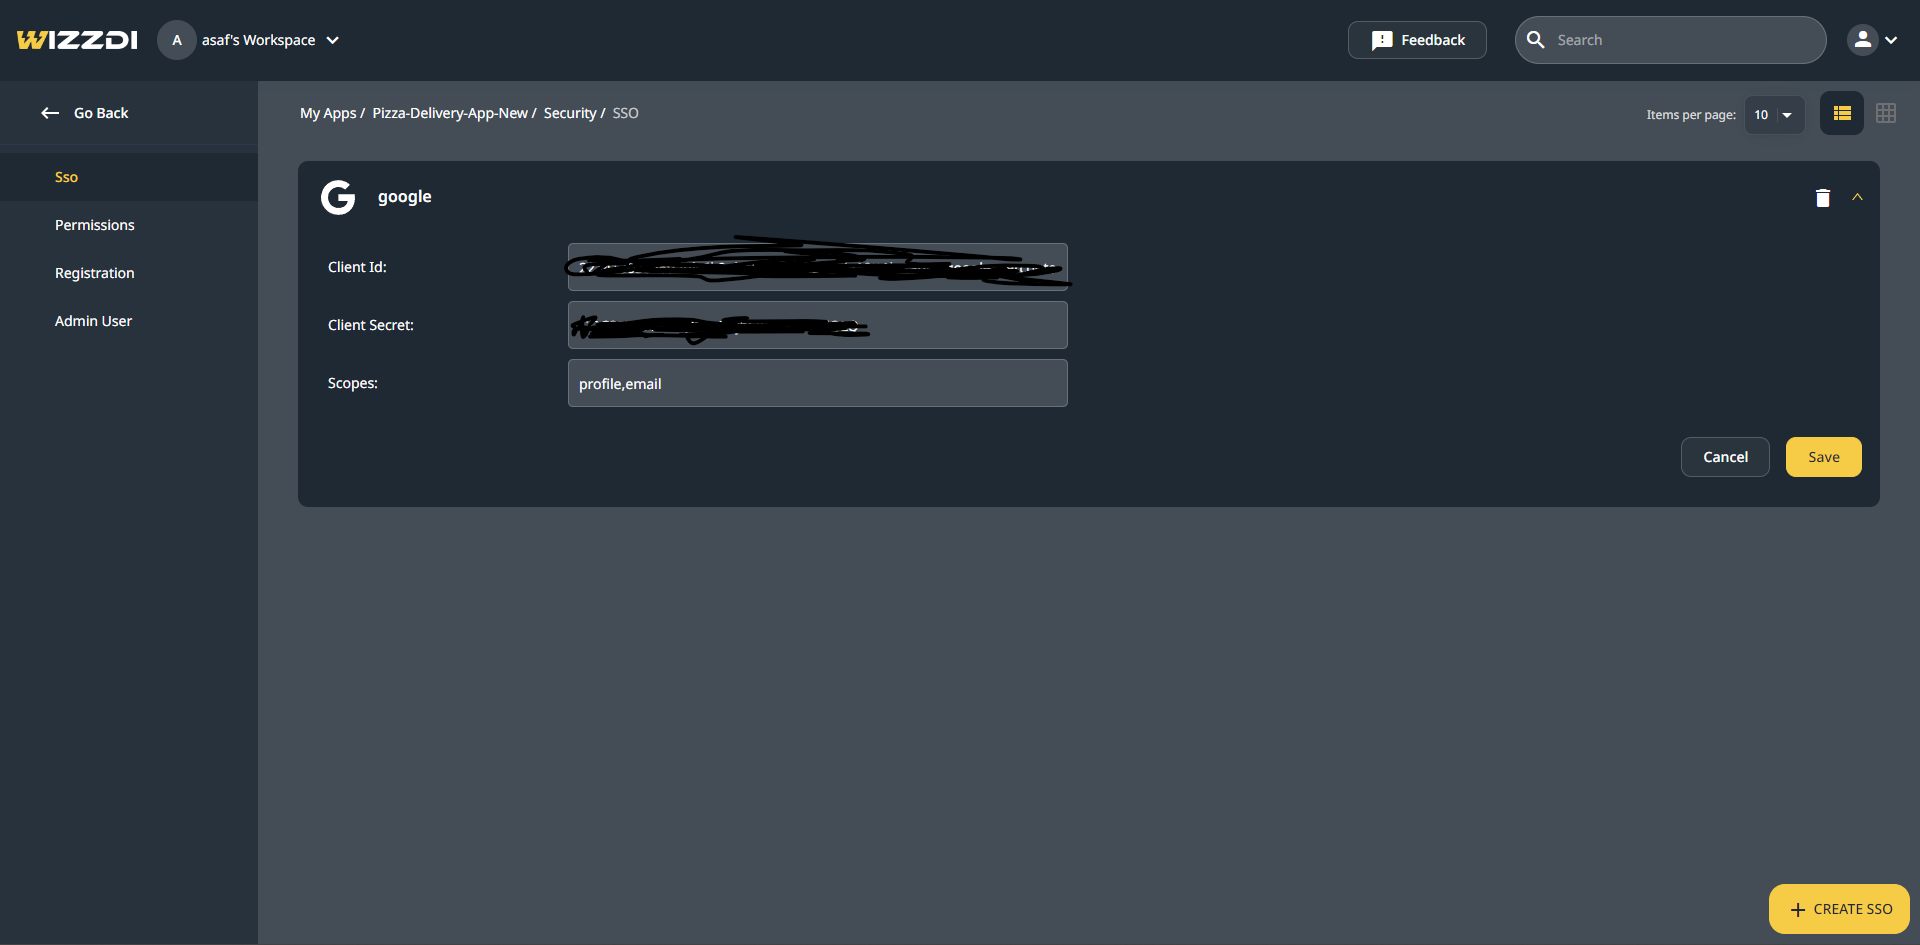Open the asaf's Workspace dropdown
Screen dimensions: 1920x945
pos(332,40)
